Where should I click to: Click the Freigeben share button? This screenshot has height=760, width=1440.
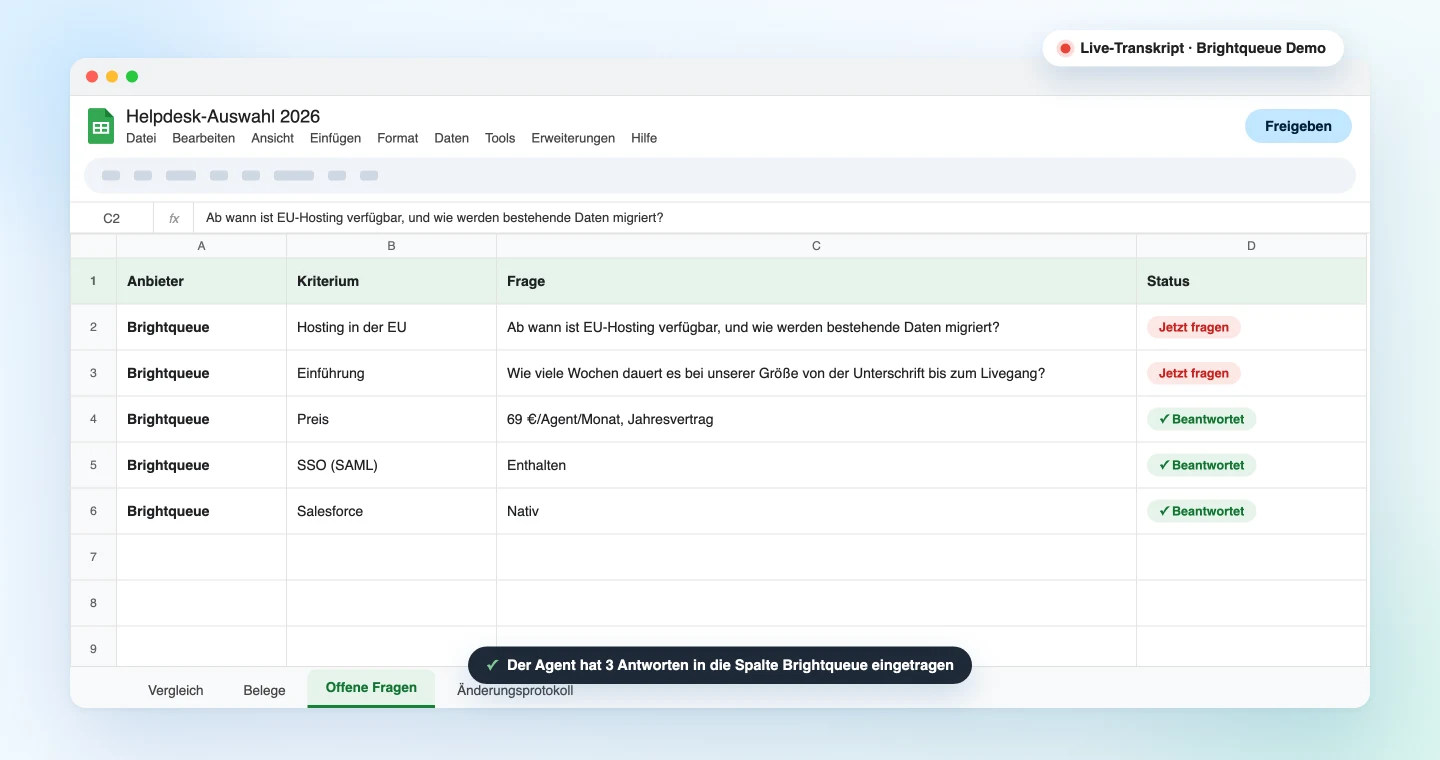(x=1298, y=126)
